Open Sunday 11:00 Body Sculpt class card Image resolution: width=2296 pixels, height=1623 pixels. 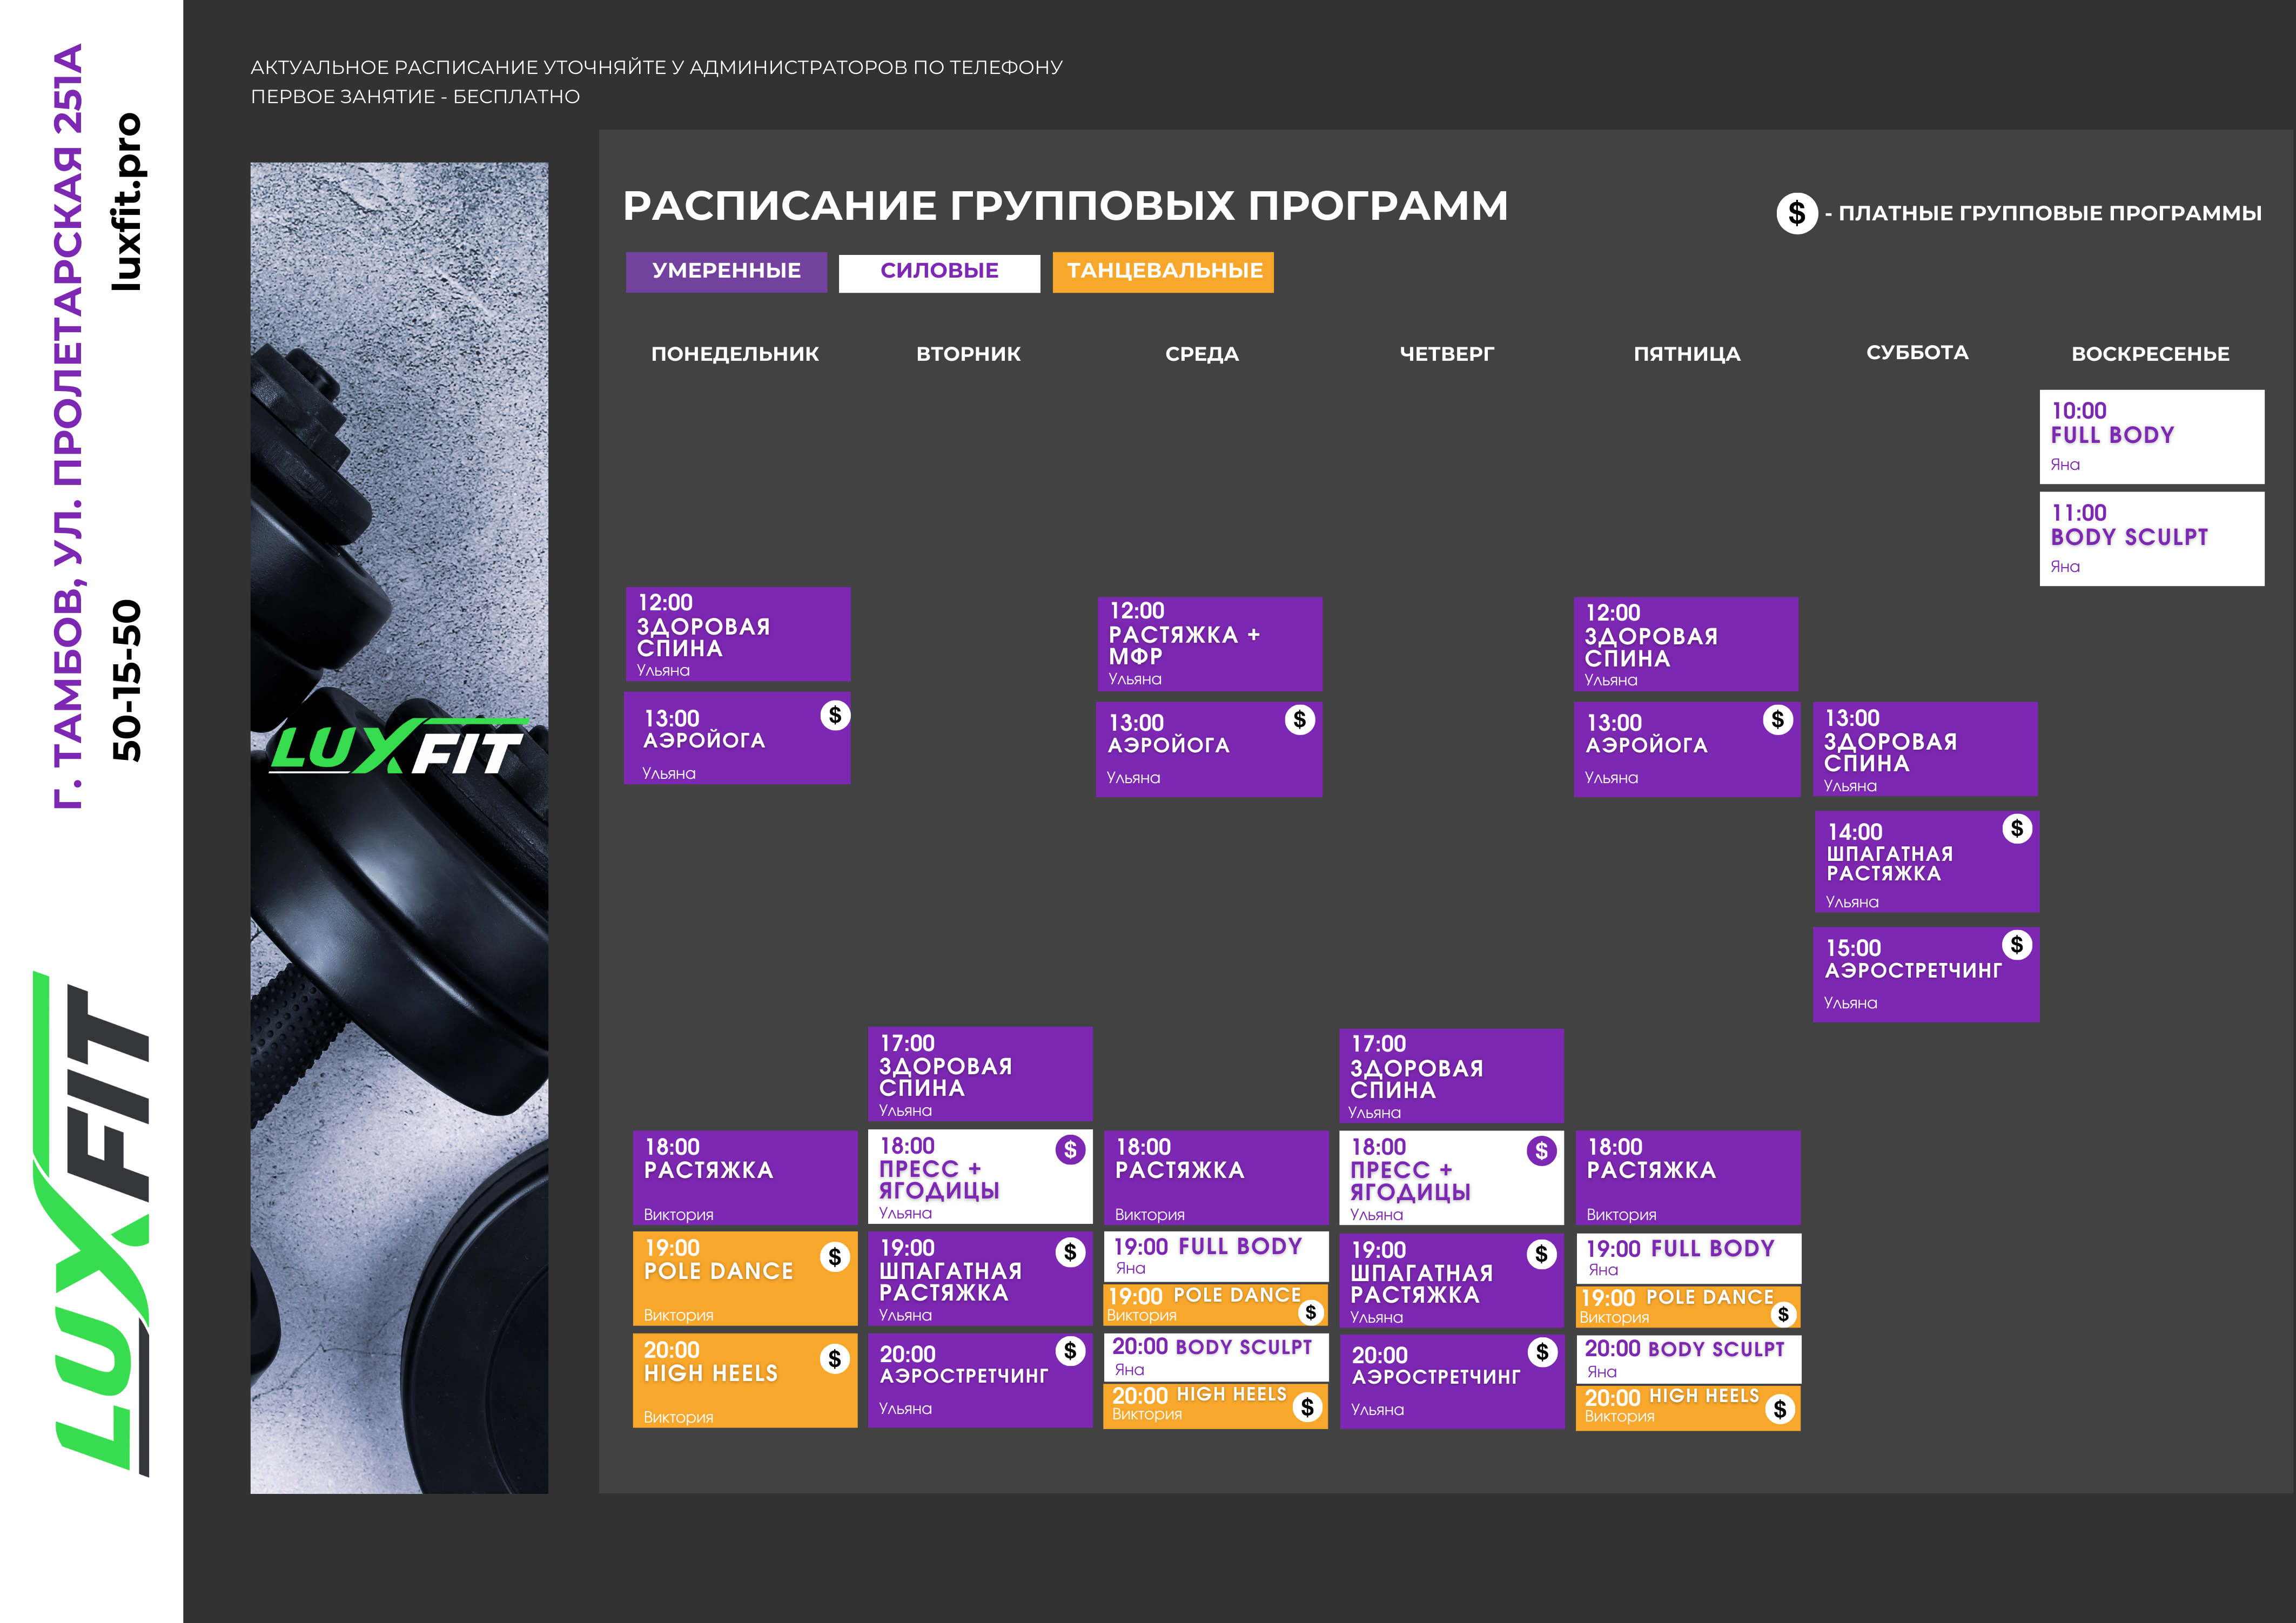point(2151,538)
